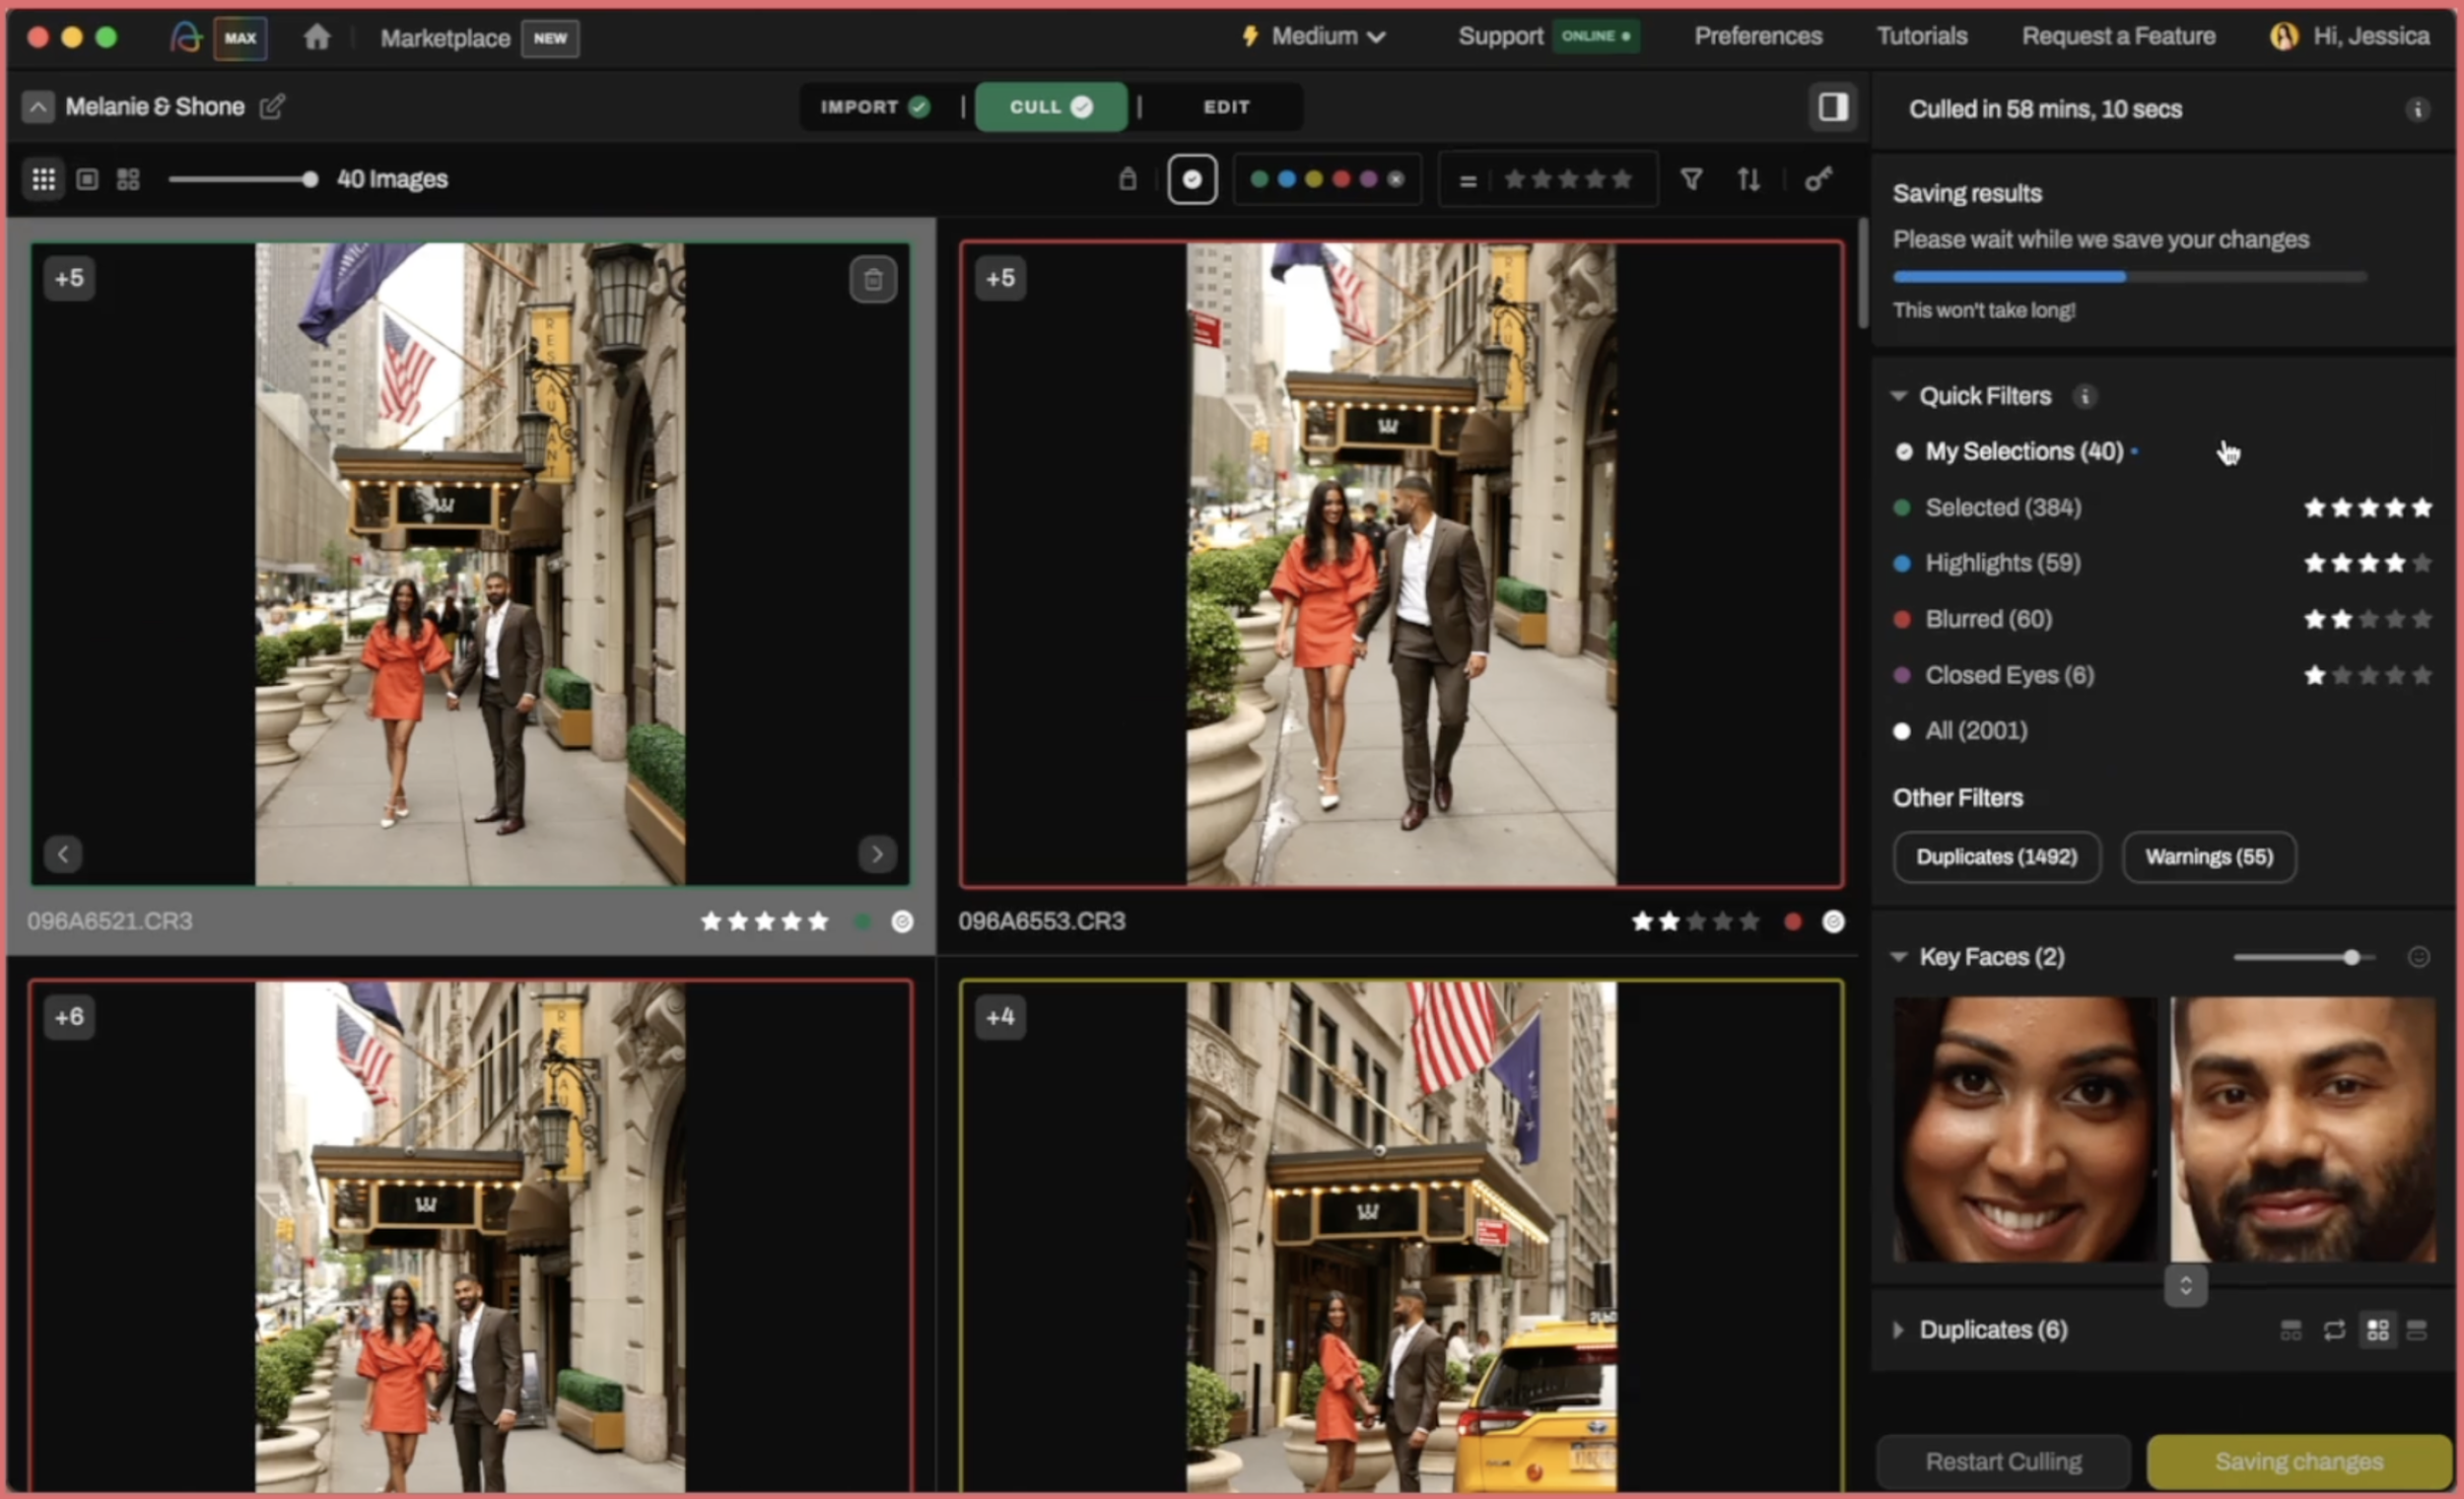The image size is (2464, 1499).
Task: Switch to the EDIT tab
Action: pyautogui.click(x=1226, y=107)
